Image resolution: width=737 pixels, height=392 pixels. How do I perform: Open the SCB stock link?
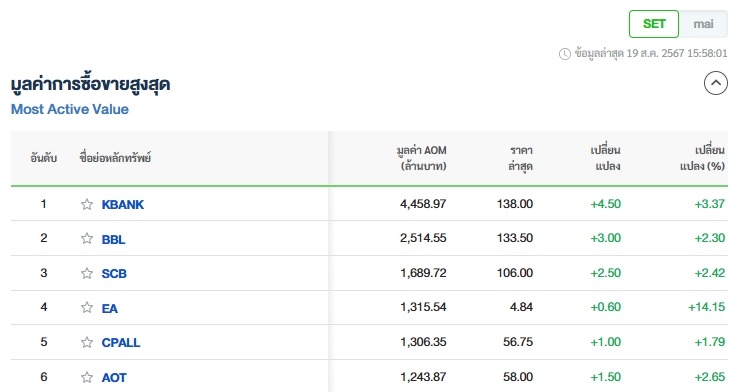click(114, 274)
